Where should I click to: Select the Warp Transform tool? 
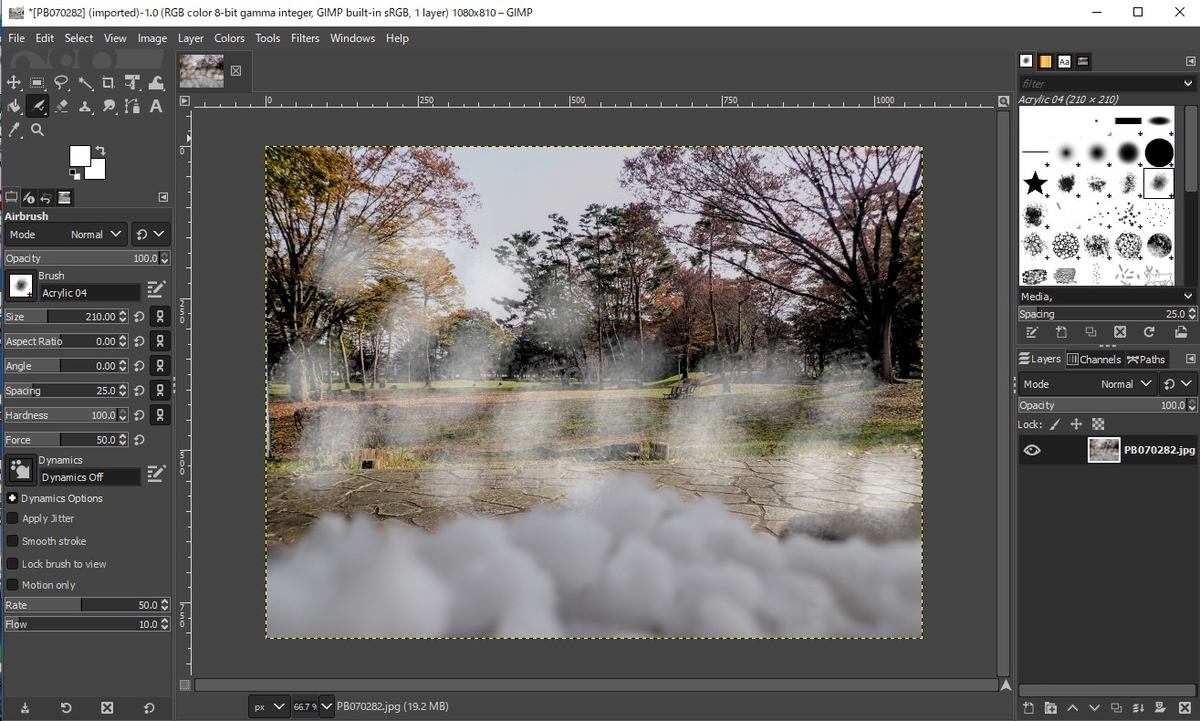pyautogui.click(x=156, y=83)
